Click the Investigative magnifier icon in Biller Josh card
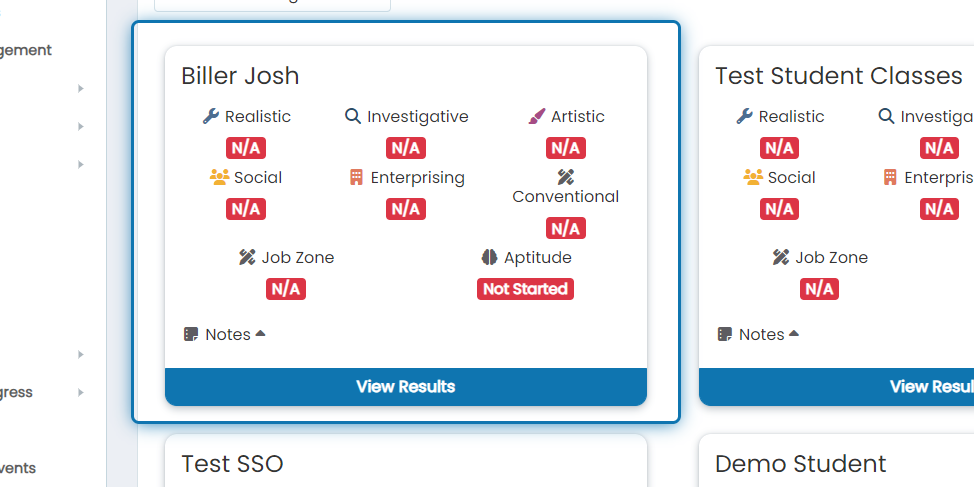Viewport: 974px width, 487px height. click(353, 116)
